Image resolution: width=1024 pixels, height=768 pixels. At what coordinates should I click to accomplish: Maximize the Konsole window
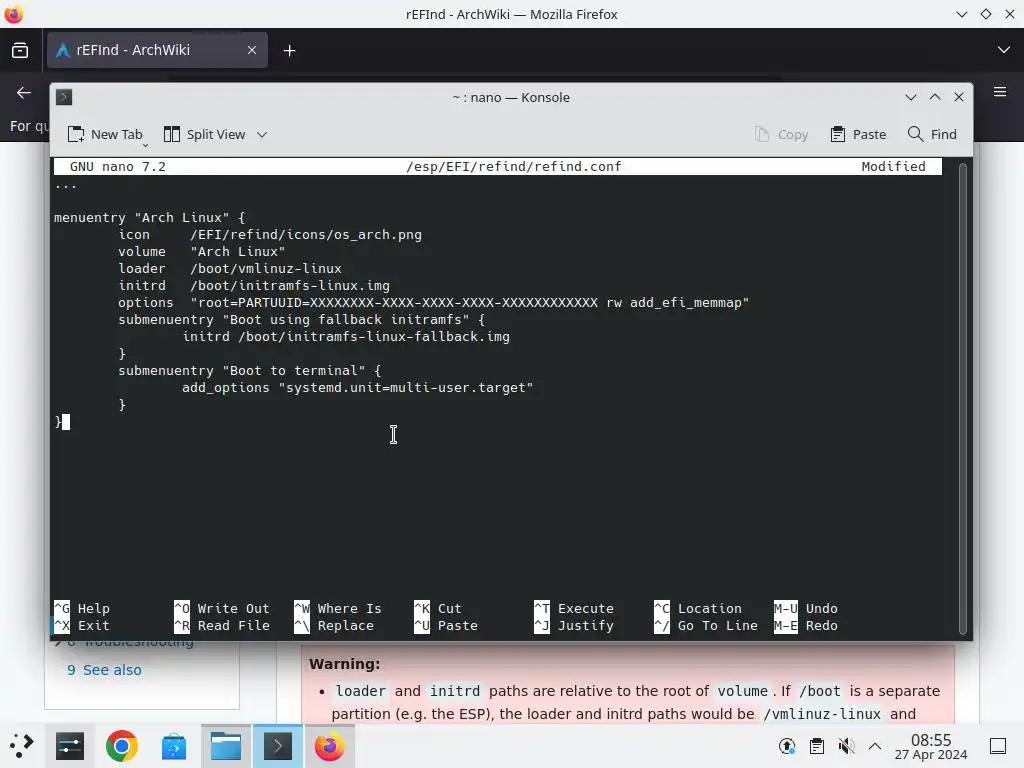[935, 97]
